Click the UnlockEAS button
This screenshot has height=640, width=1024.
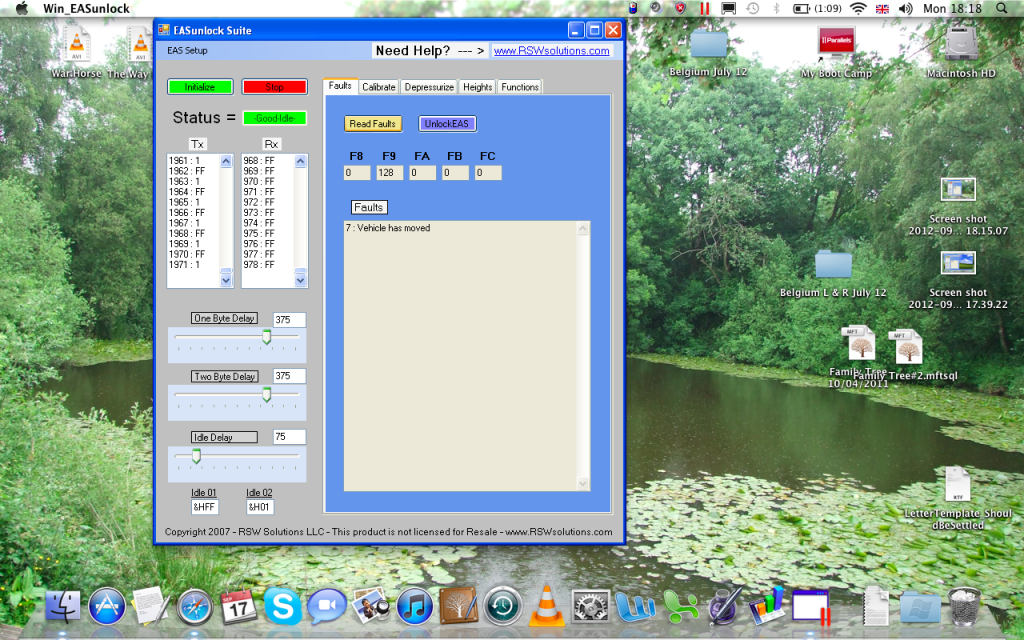pyautogui.click(x=447, y=123)
